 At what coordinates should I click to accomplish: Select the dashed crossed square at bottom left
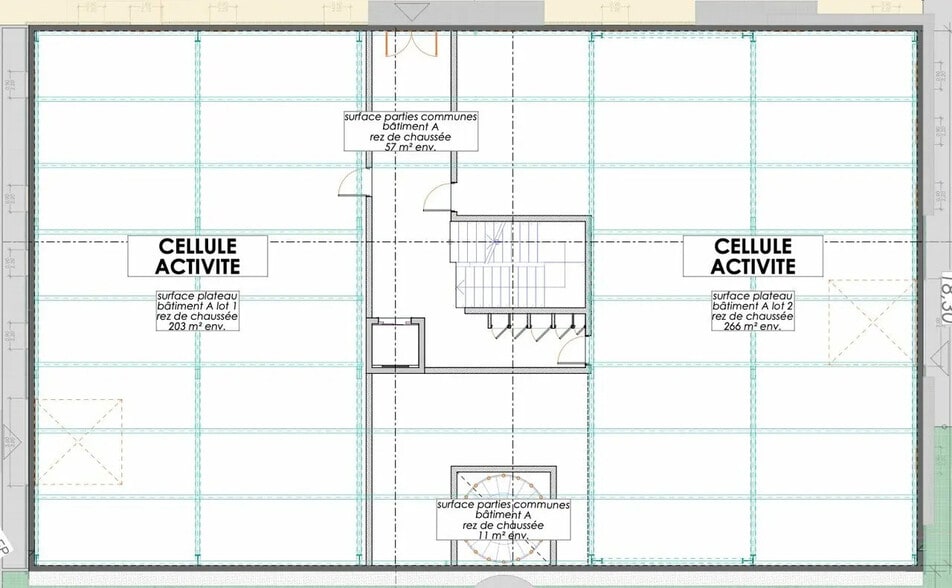80,442
